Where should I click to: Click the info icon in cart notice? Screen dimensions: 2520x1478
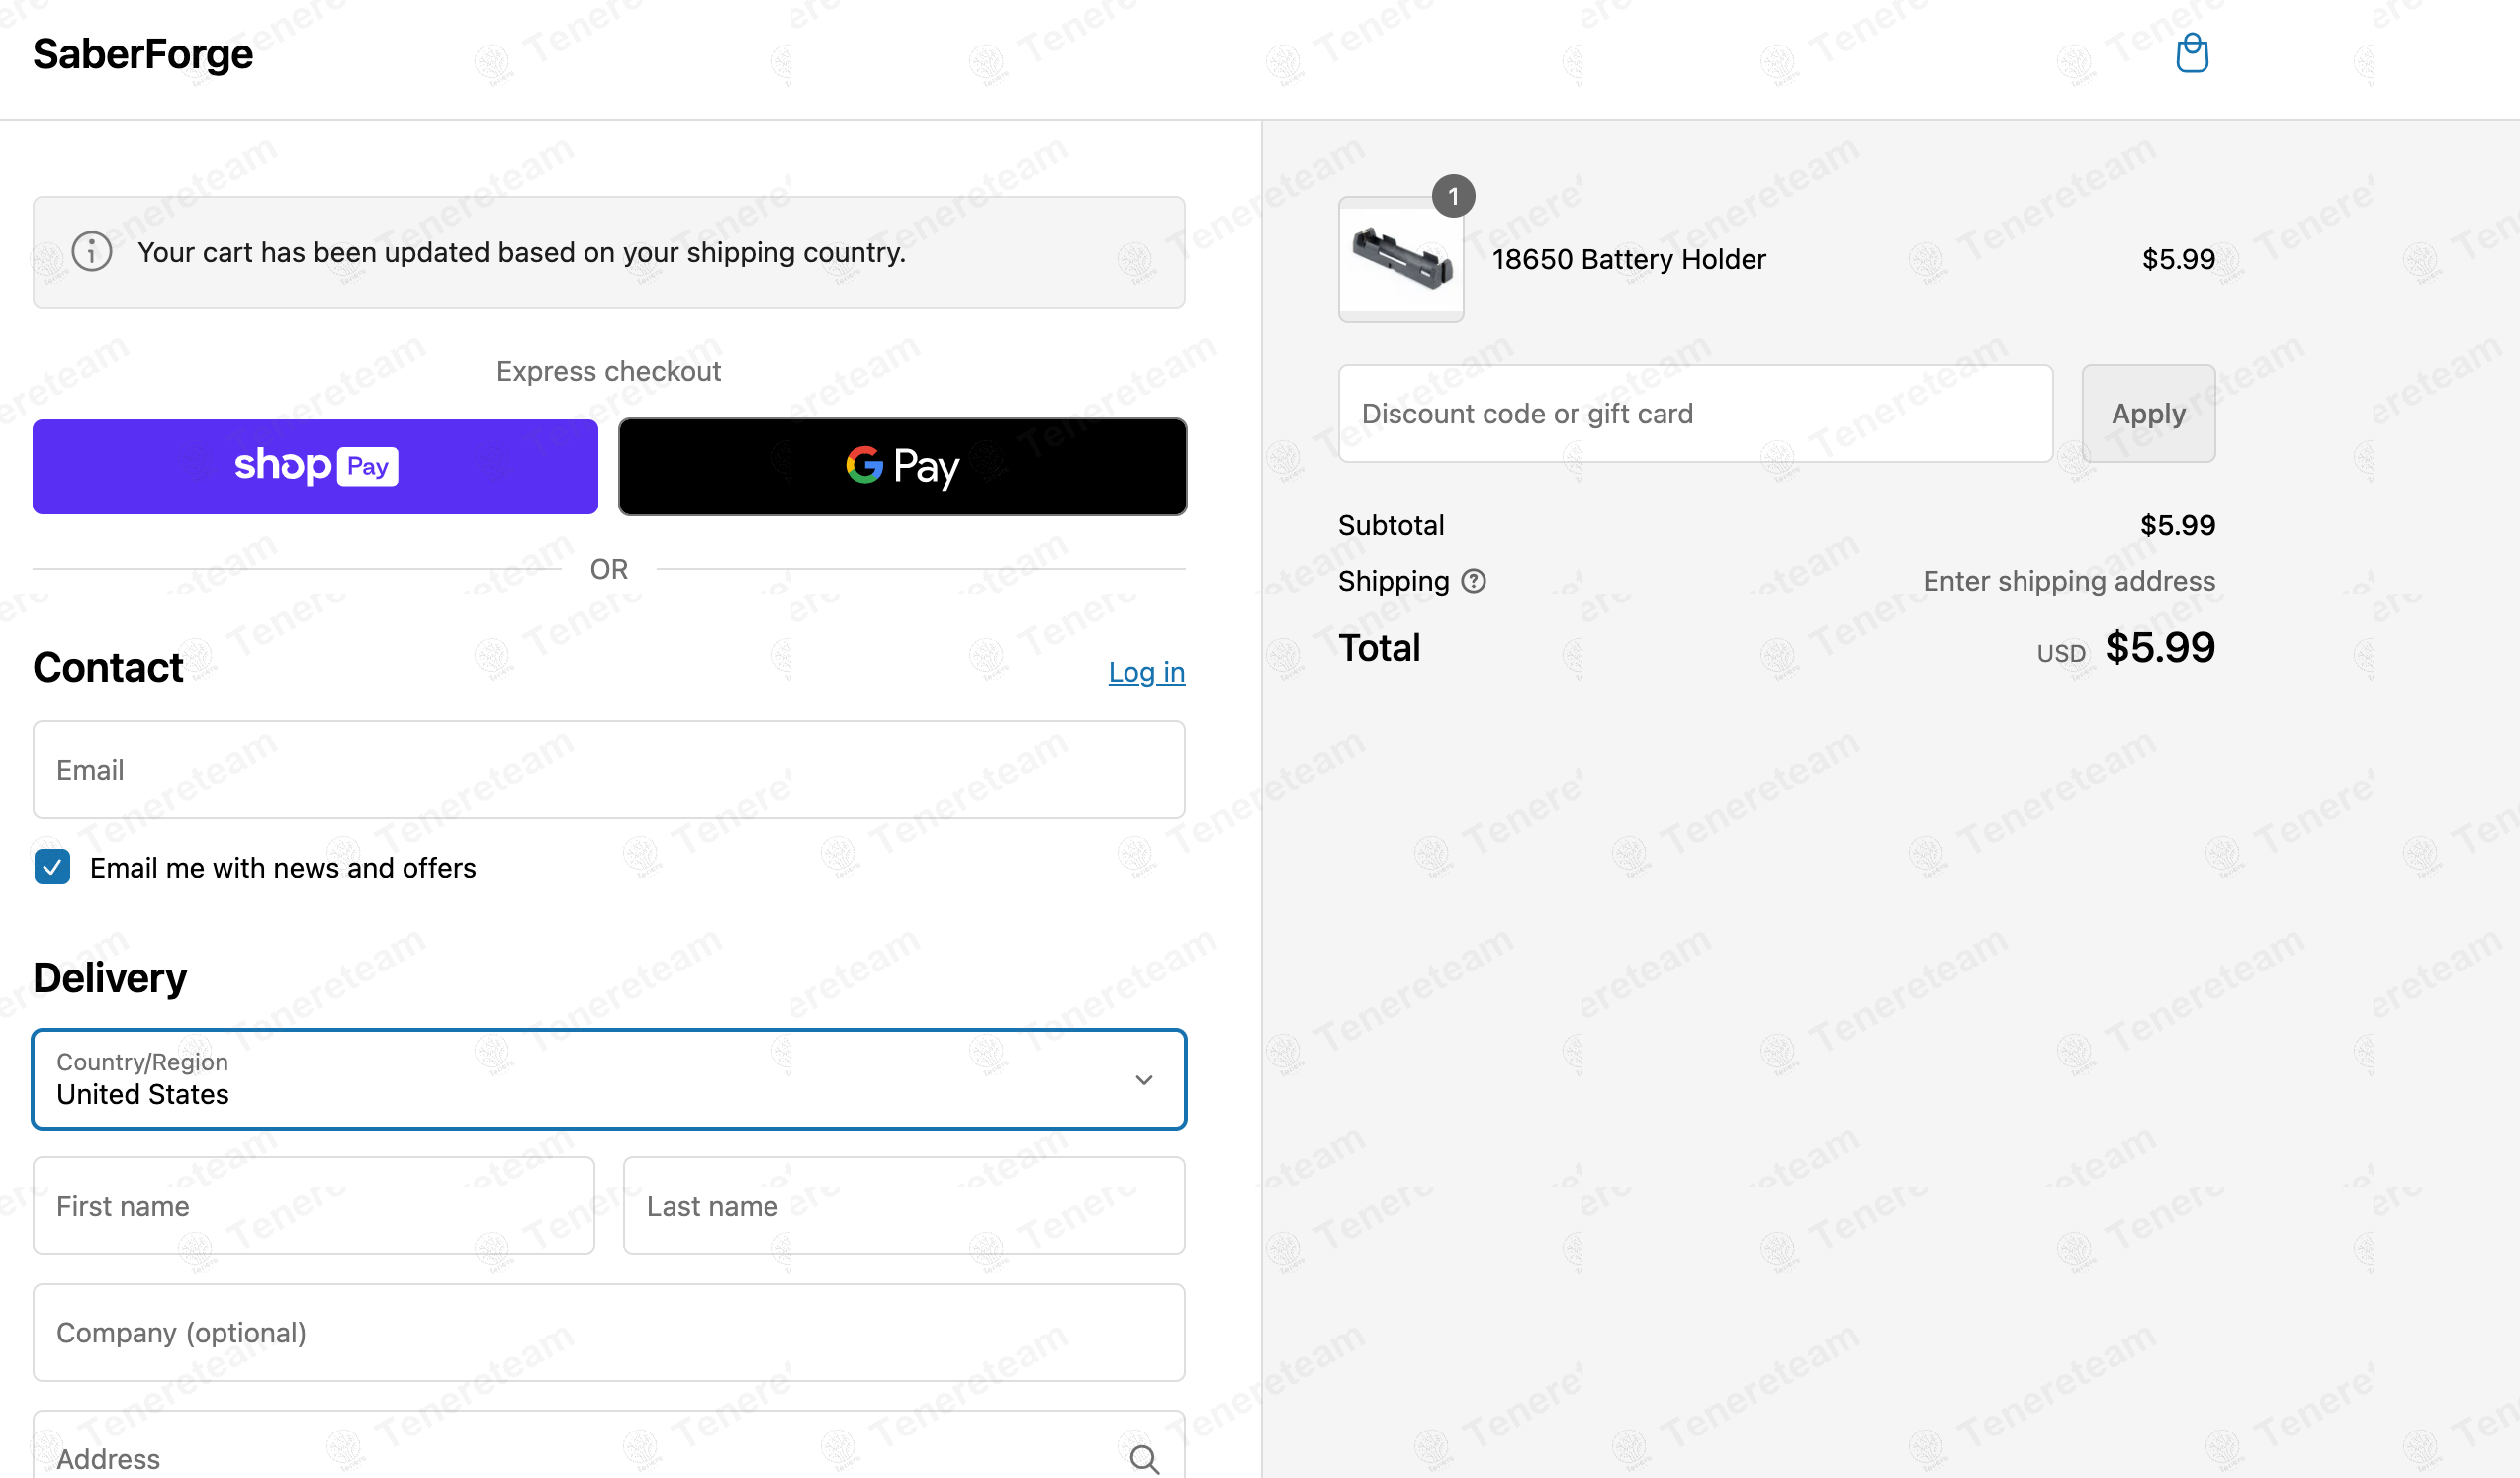pos(92,252)
